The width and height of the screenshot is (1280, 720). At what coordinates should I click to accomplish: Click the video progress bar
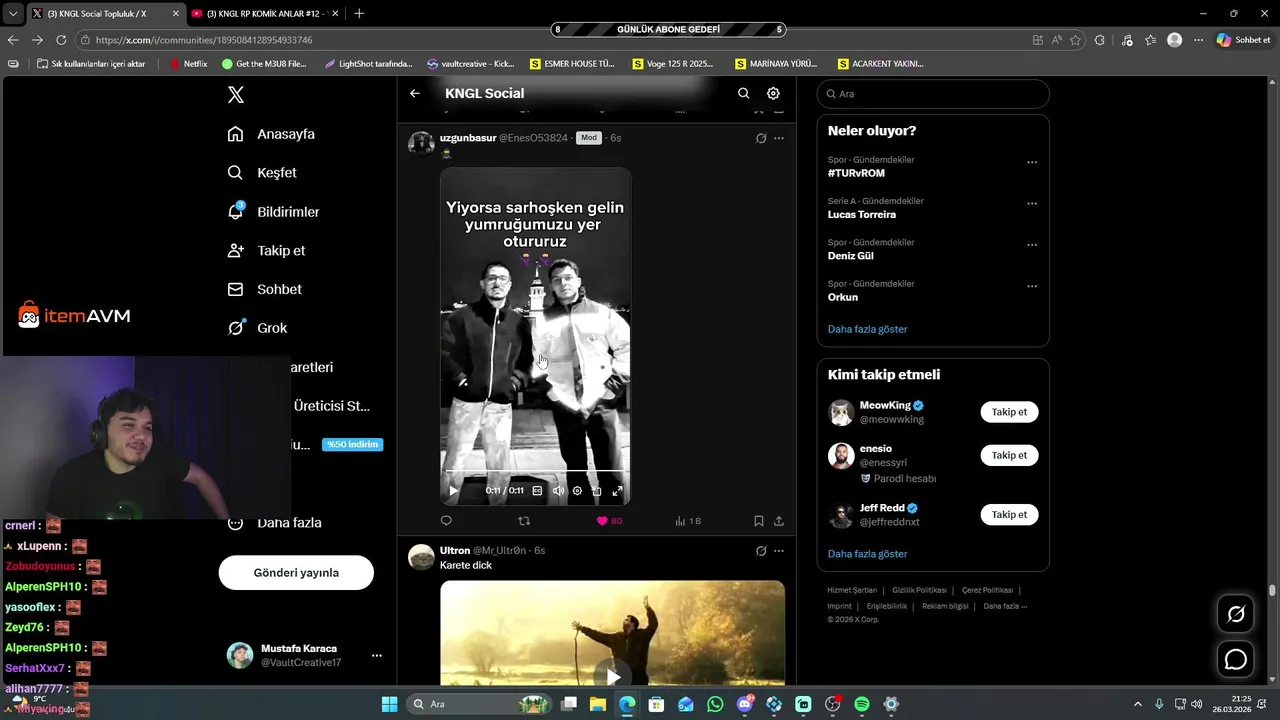pos(535,470)
